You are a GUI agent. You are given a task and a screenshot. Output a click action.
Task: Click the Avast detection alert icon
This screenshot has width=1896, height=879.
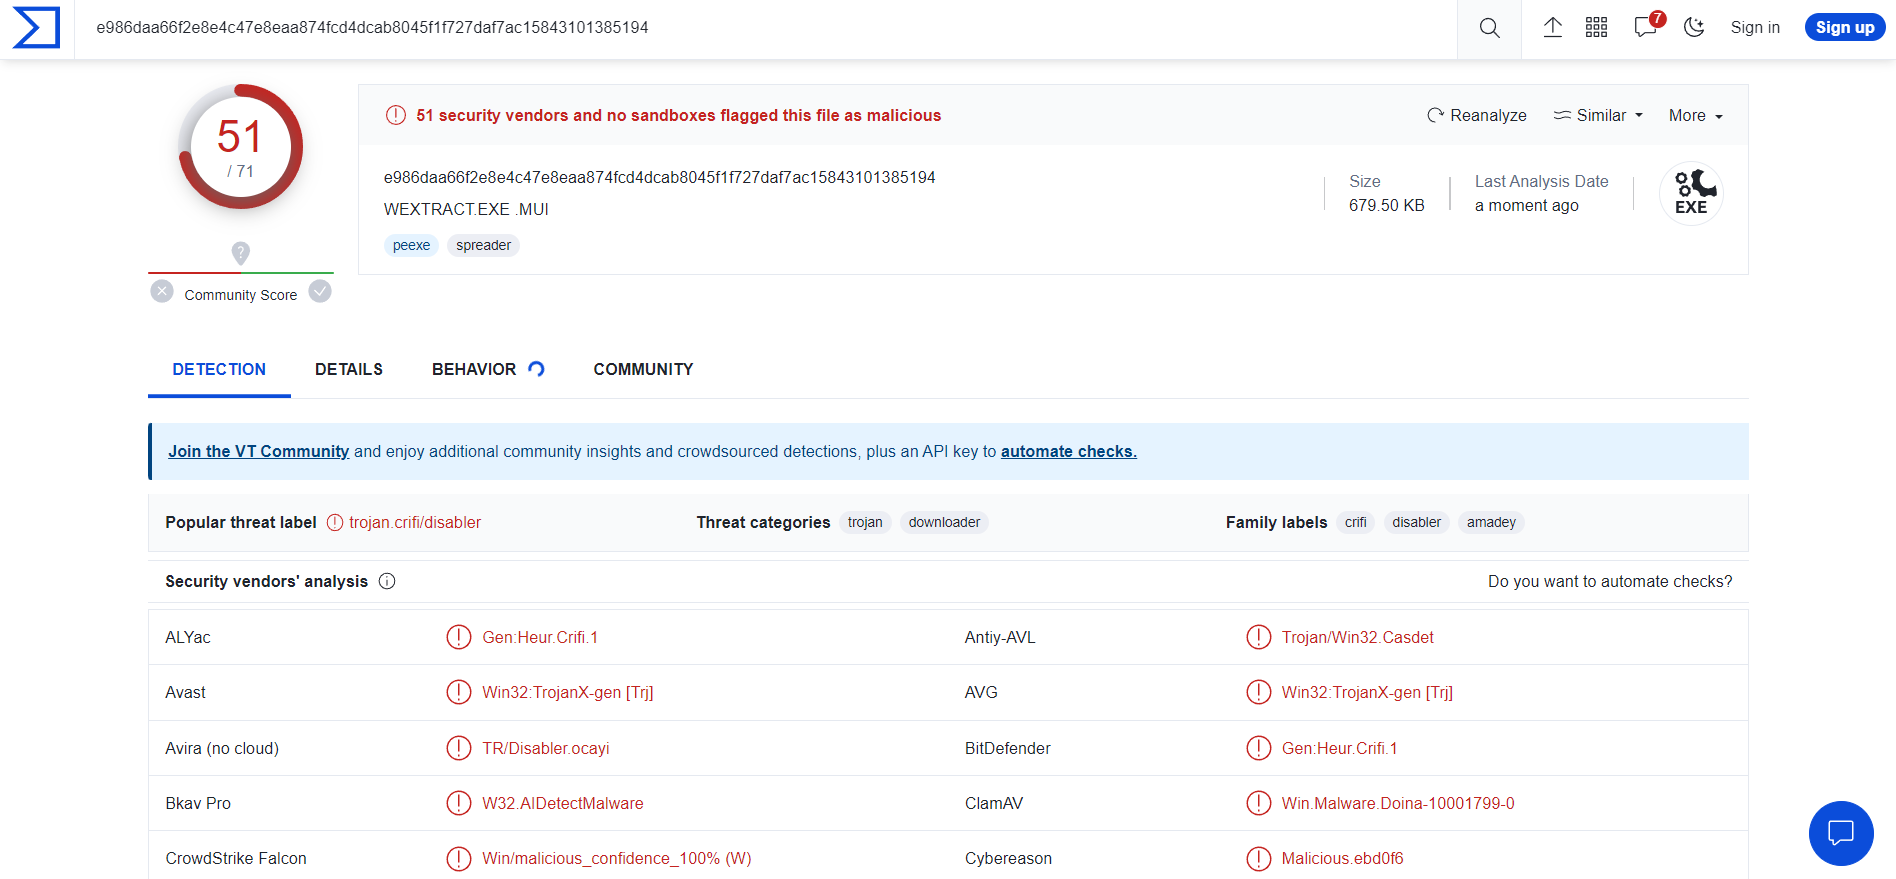tap(459, 692)
